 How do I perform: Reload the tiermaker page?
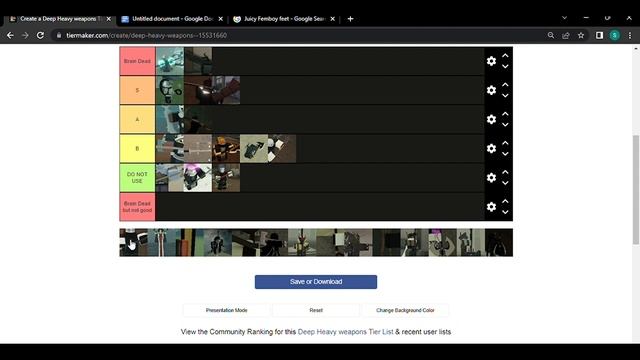pyautogui.click(x=40, y=36)
